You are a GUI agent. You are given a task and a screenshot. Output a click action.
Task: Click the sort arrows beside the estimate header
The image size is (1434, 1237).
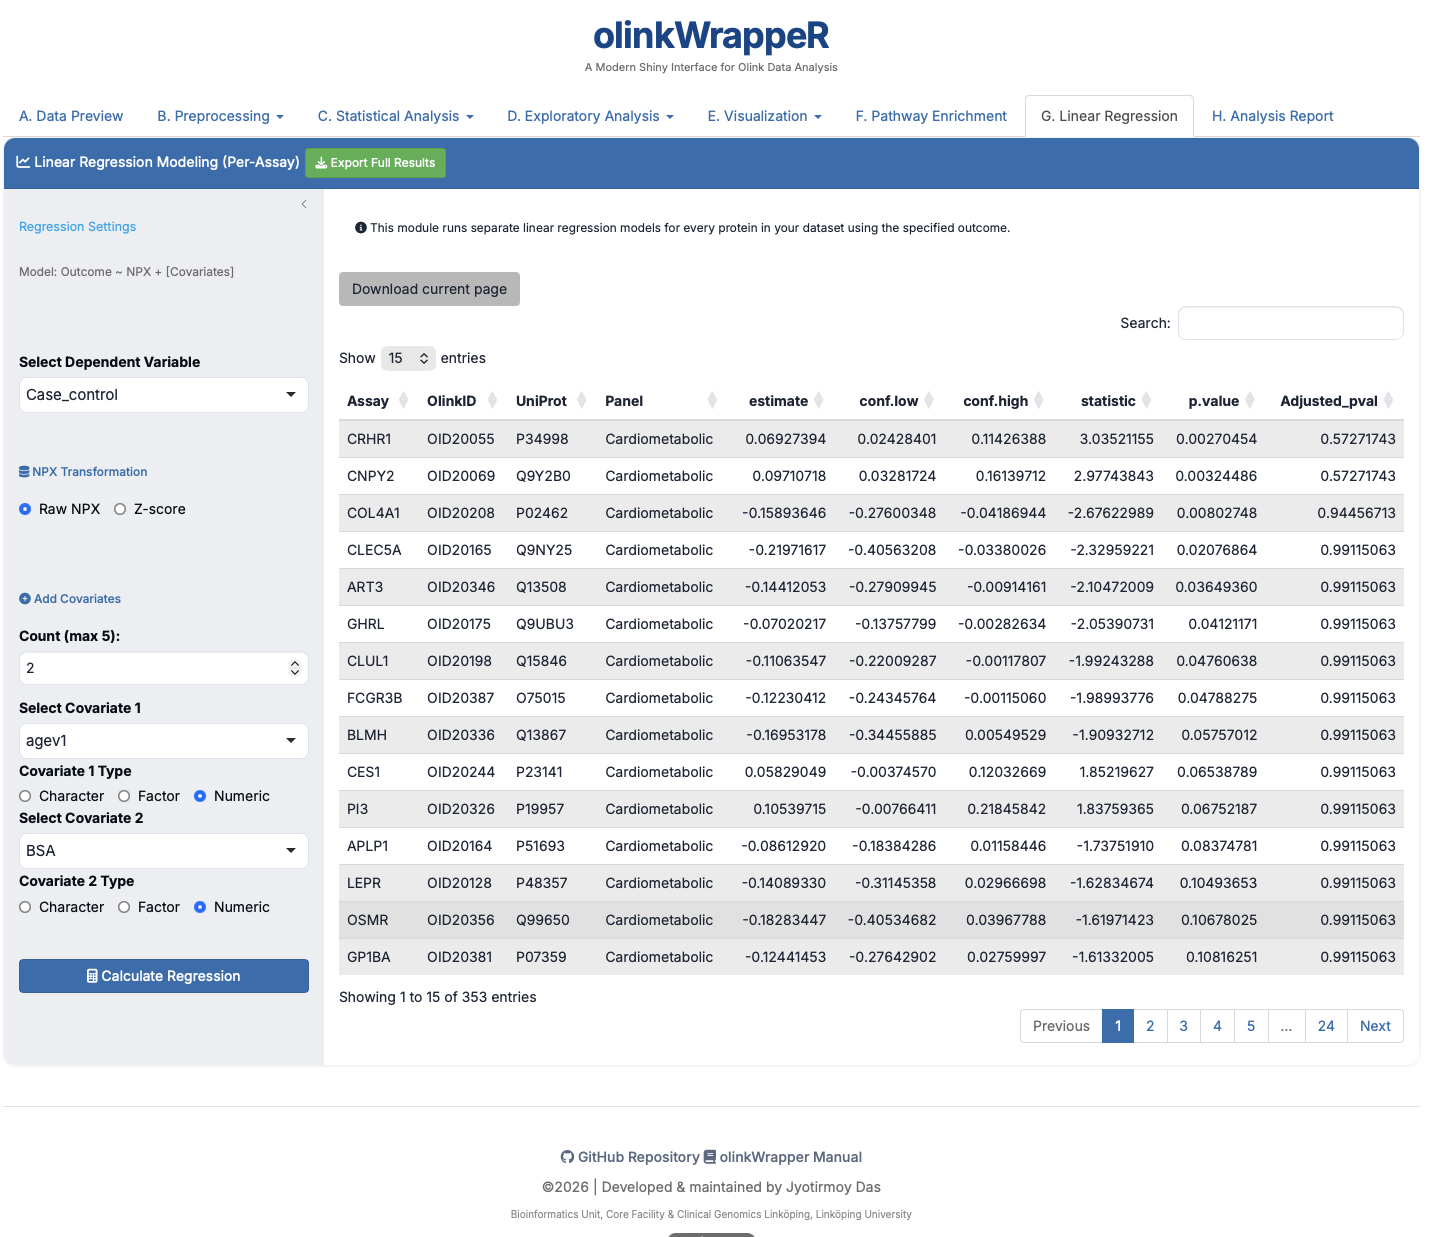(818, 401)
